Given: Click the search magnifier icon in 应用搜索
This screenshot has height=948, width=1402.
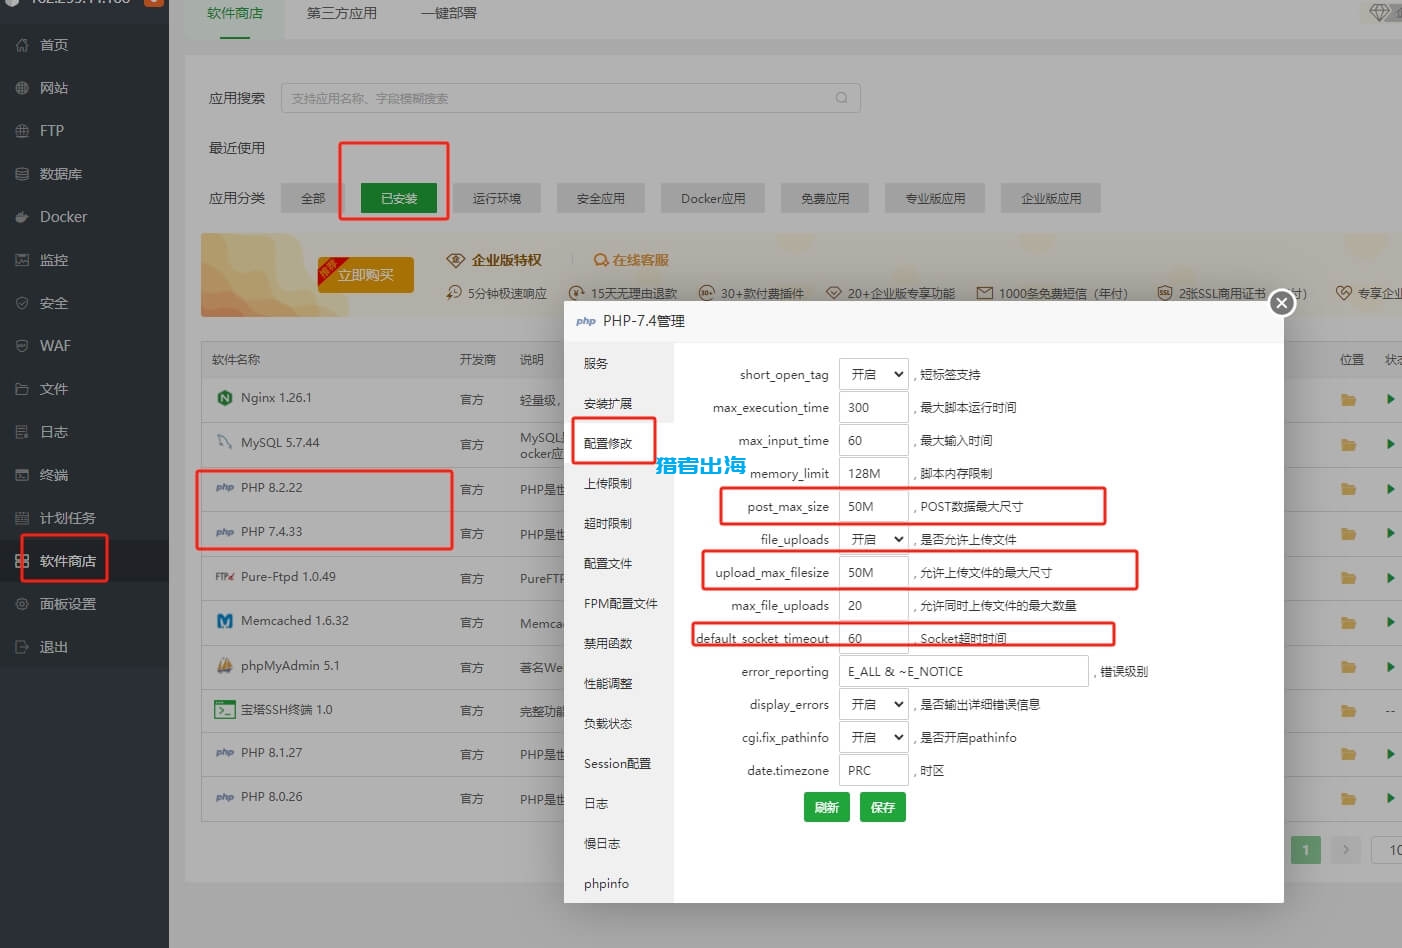Looking at the screenshot, I should click(841, 98).
